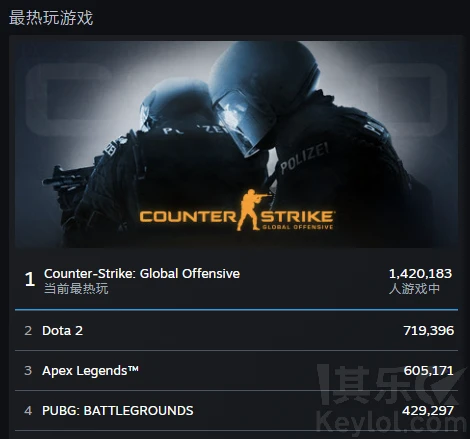
Task: Click the rank number 1 badge
Action: [x=30, y=279]
